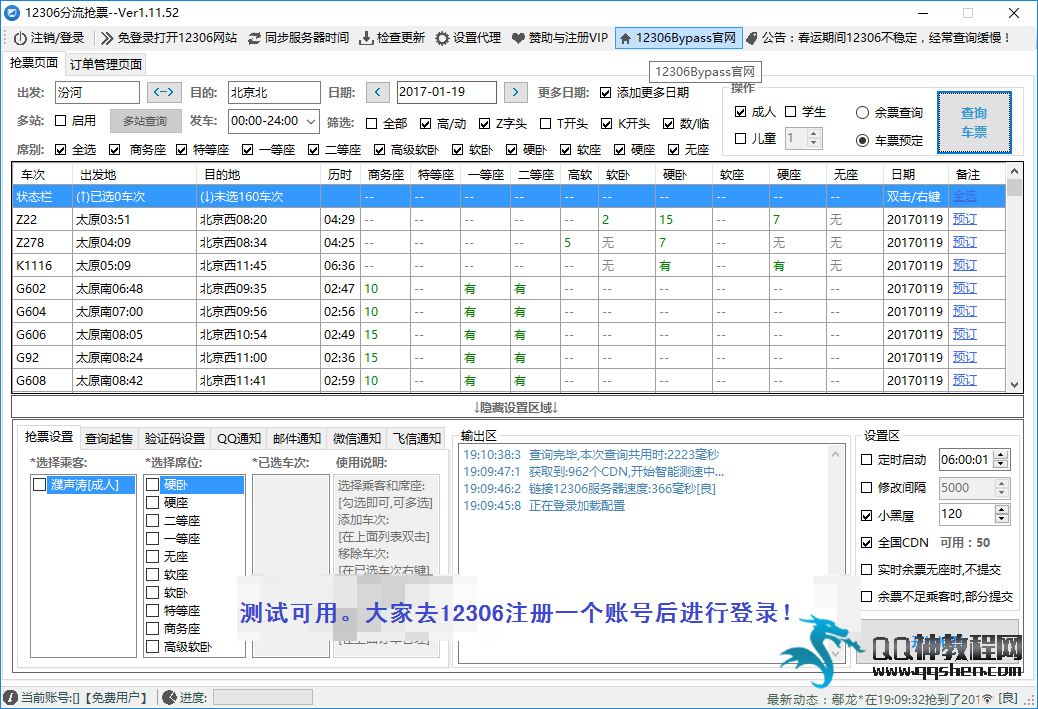This screenshot has height=709, width=1038.
Task: Open the 验证码设置 tab
Action: pyautogui.click(x=175, y=438)
